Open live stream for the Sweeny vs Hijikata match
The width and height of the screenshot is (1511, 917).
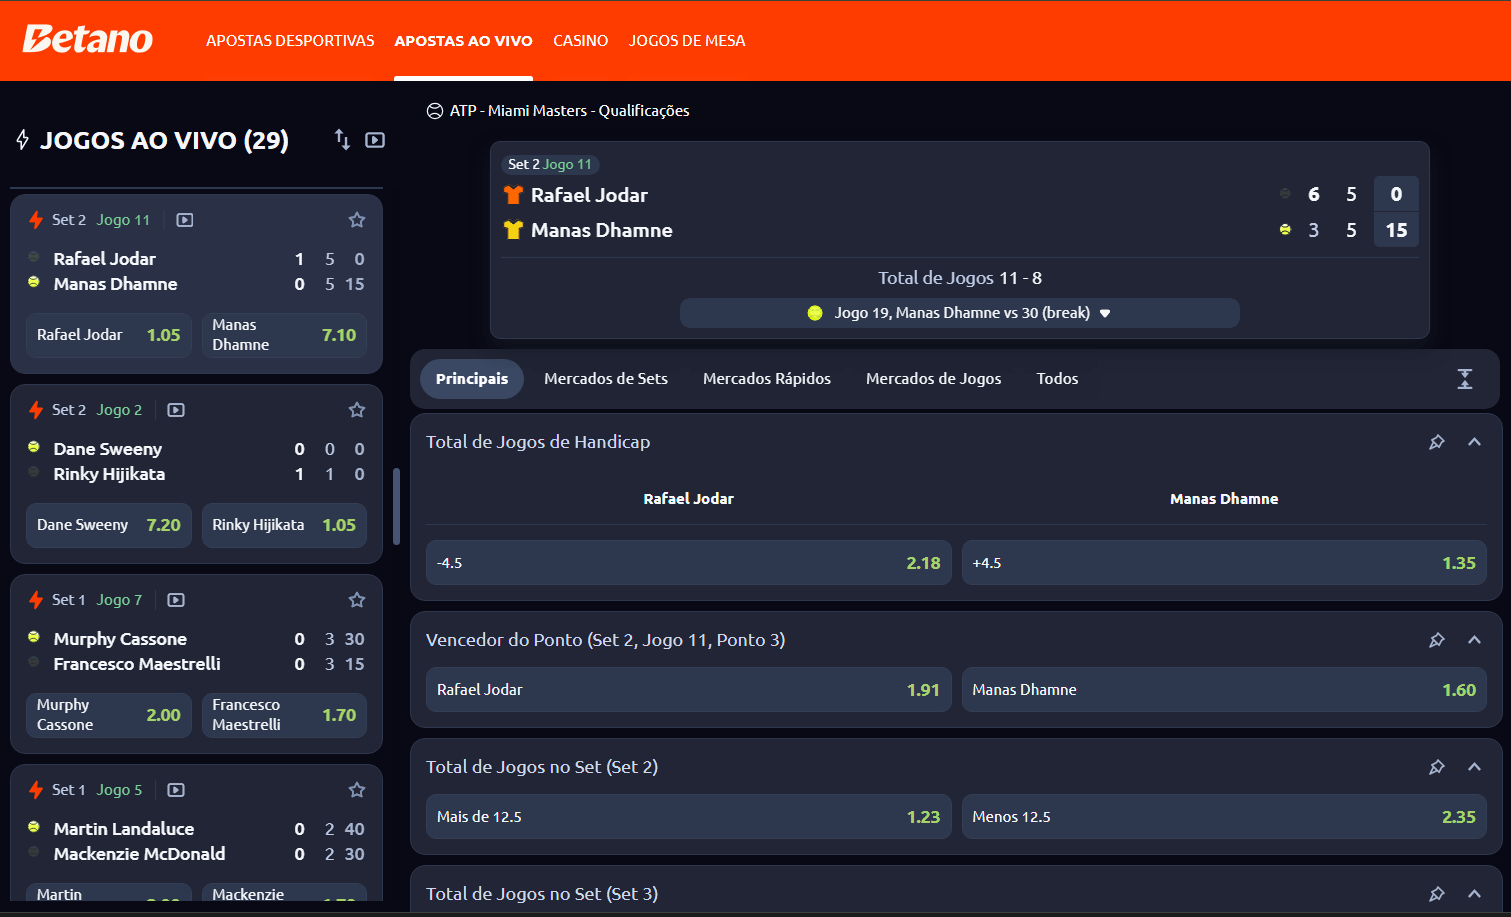[x=176, y=410]
